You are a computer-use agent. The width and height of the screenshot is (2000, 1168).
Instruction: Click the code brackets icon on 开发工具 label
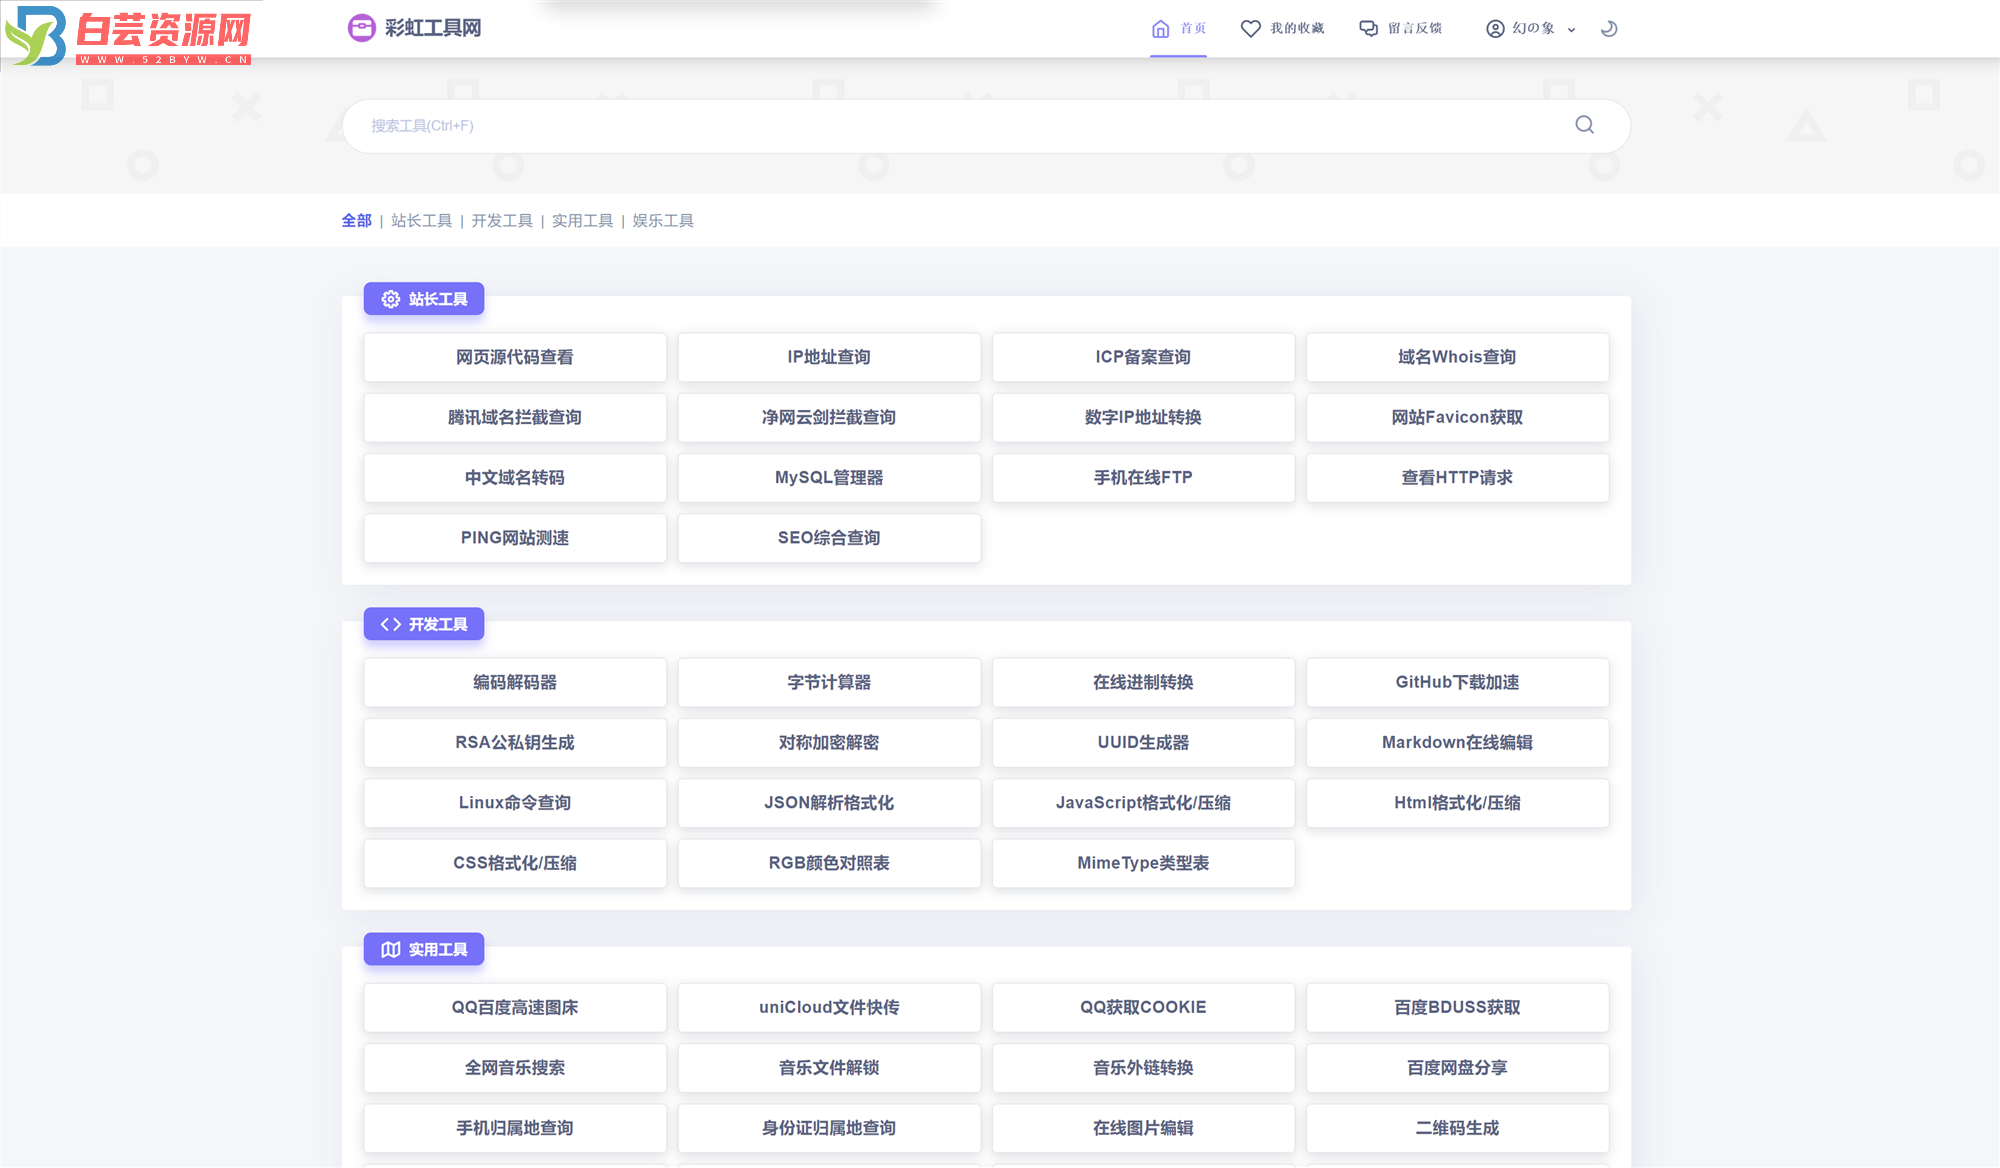[390, 624]
